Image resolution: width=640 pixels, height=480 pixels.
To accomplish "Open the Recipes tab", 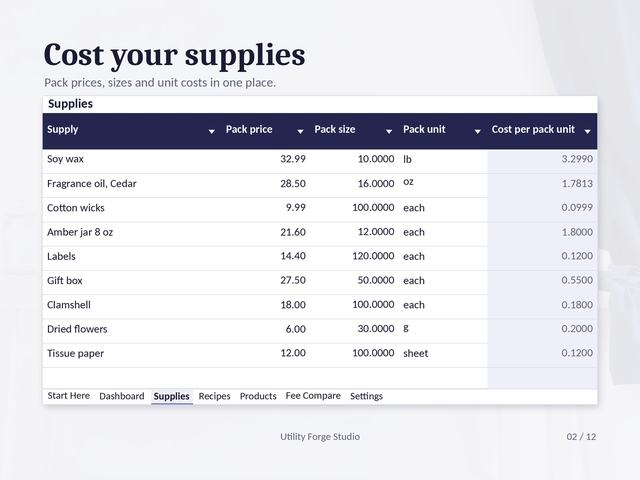I will click(x=214, y=396).
